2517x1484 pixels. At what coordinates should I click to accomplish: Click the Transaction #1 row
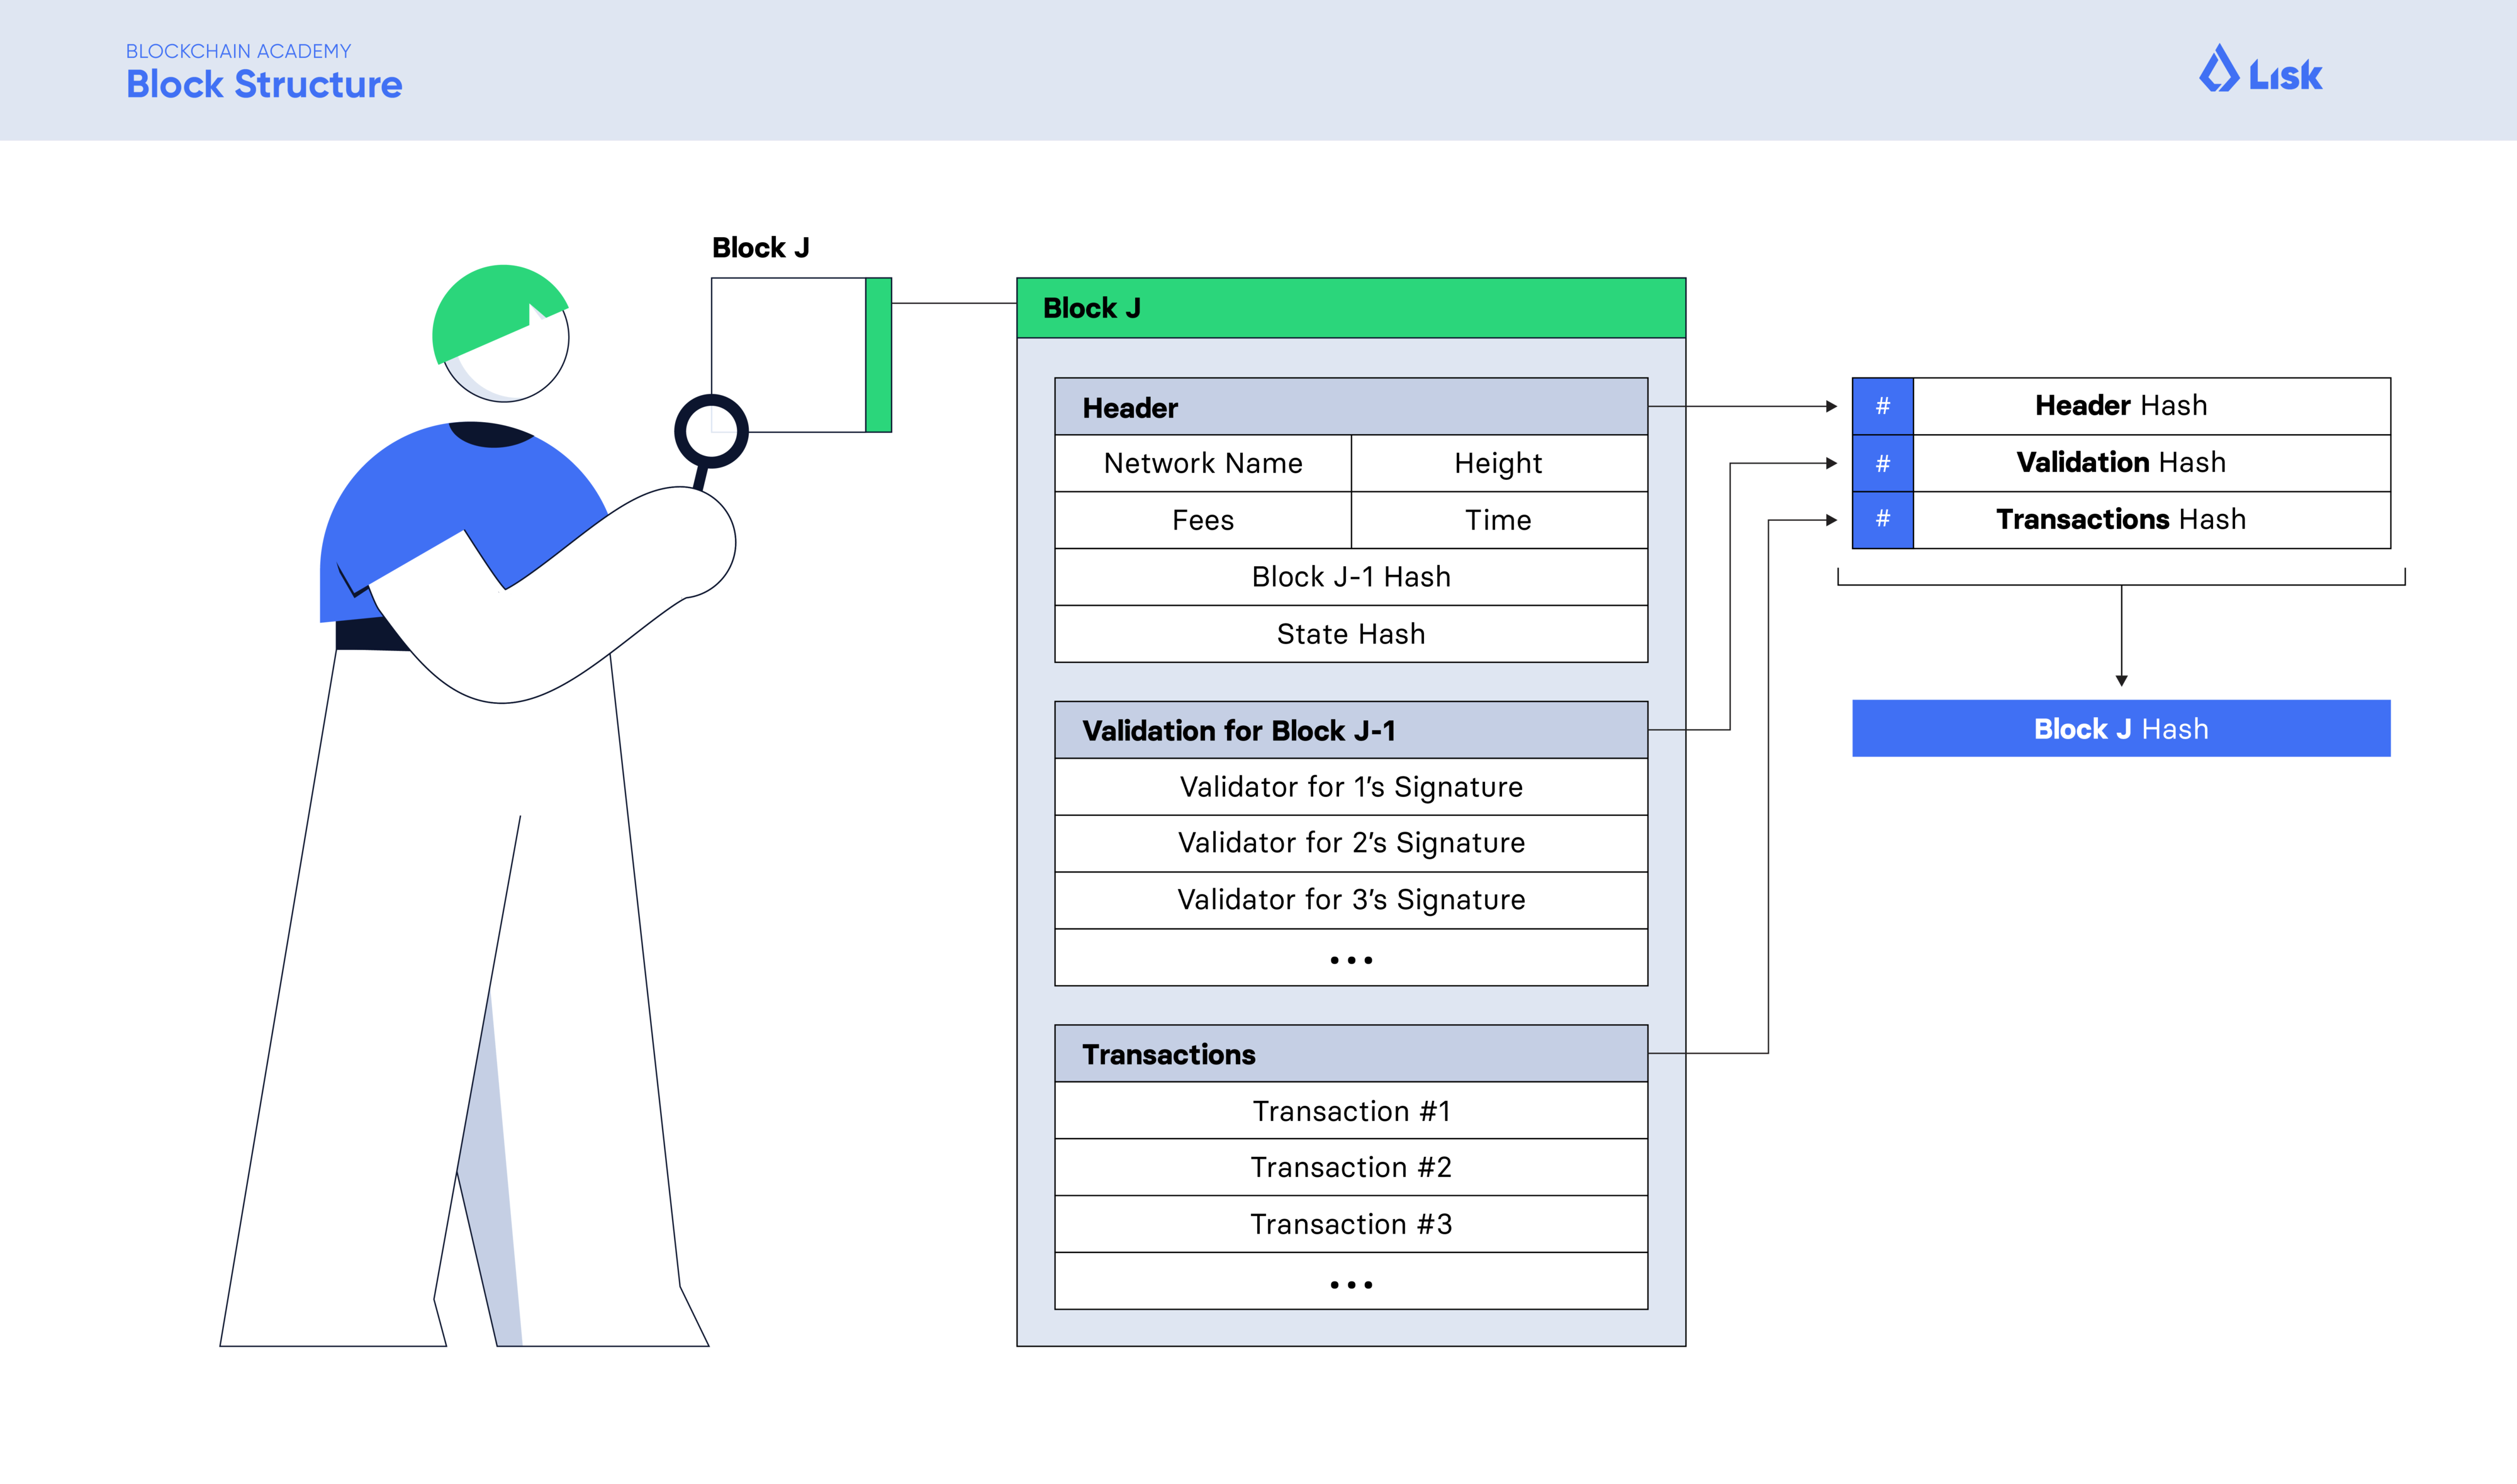tap(1350, 1111)
